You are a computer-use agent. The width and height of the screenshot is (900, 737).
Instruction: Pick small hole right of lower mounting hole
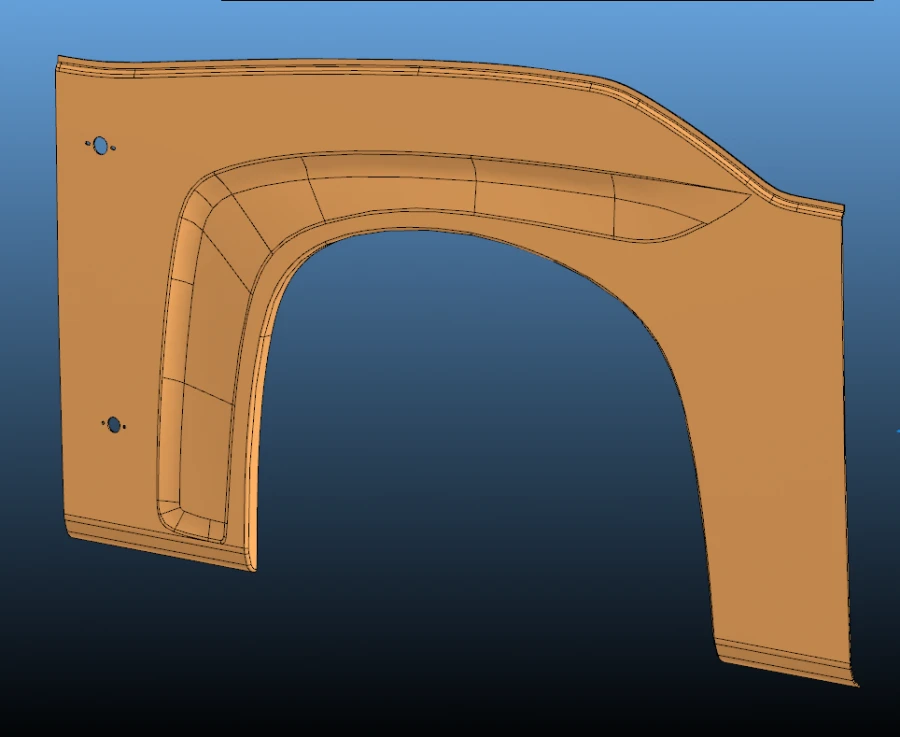(x=125, y=429)
